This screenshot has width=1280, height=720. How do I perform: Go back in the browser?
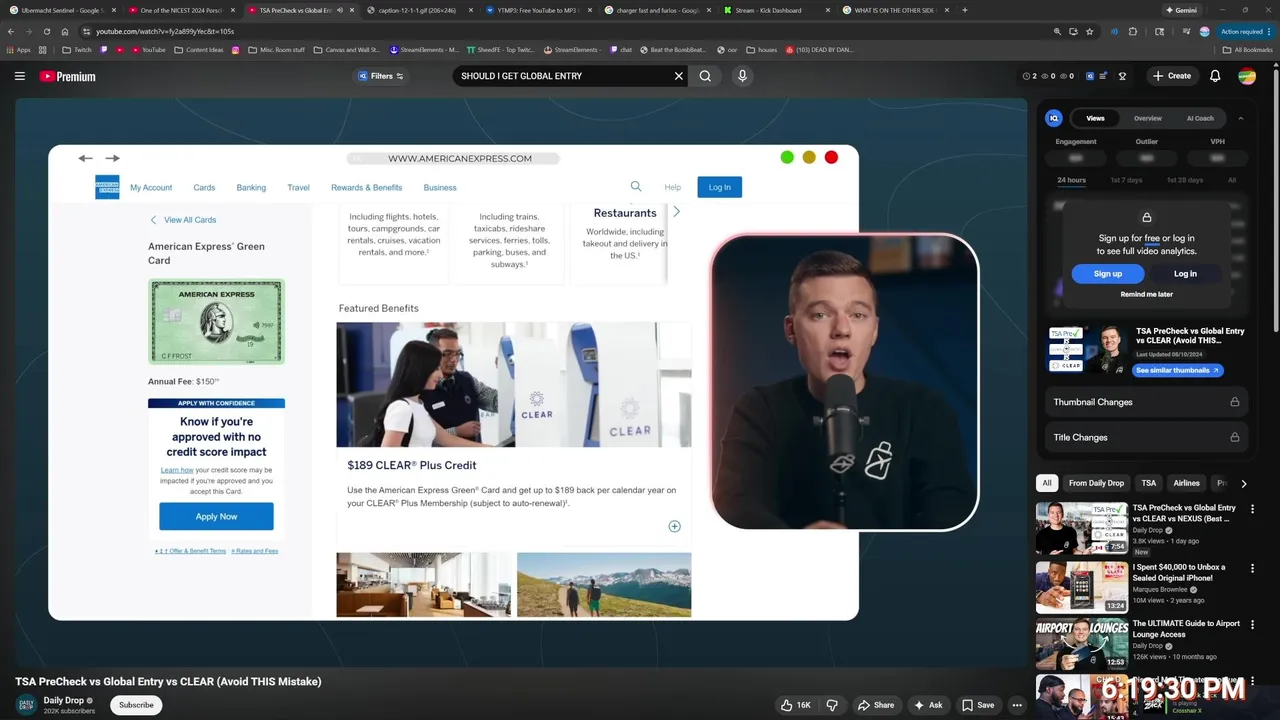(x=11, y=31)
